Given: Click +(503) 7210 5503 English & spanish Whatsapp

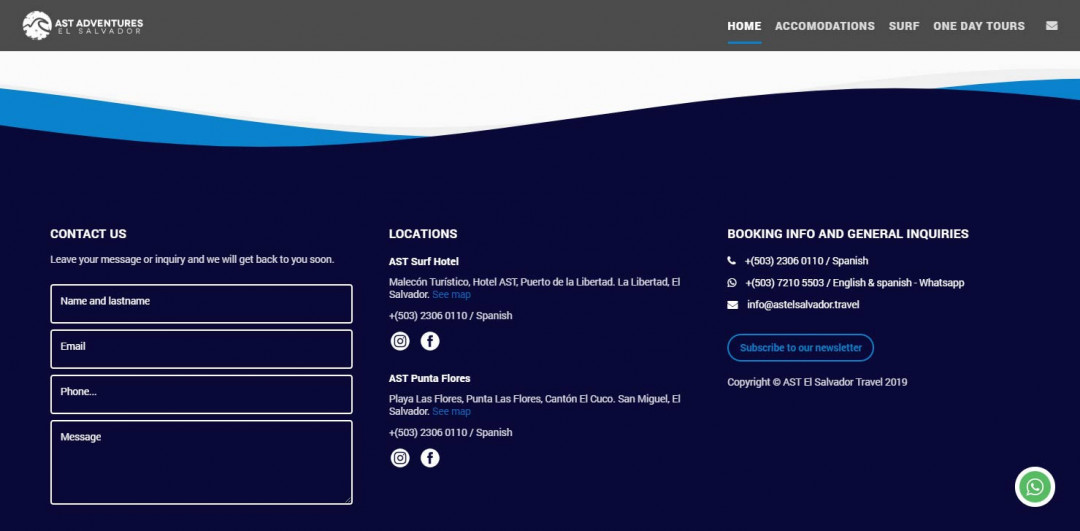Looking at the screenshot, I should click(855, 282).
